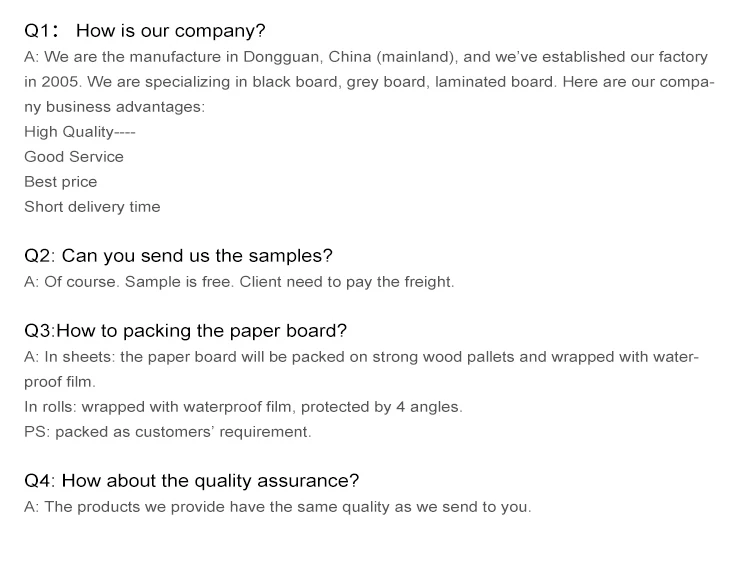Click the answer line mentioning Dongguan, China
Image resolution: width=750 pixels, height=566 pixels.
point(365,57)
